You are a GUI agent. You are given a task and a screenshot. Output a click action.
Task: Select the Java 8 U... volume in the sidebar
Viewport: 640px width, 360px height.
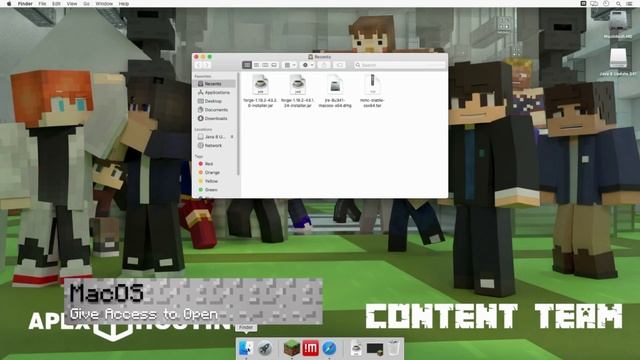pos(212,137)
